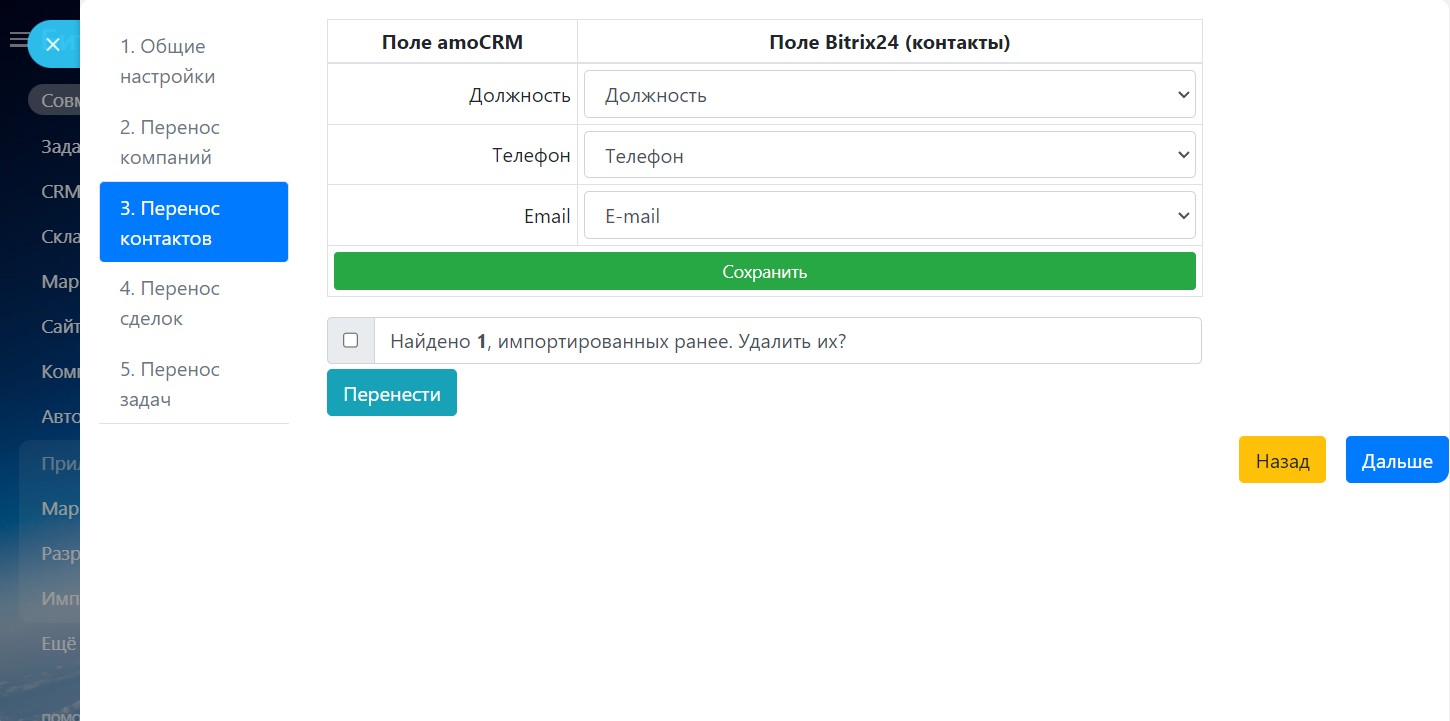This screenshot has height=721, width=1450.
Task: Open the hamburger menu icon at top left
Action: (18, 40)
